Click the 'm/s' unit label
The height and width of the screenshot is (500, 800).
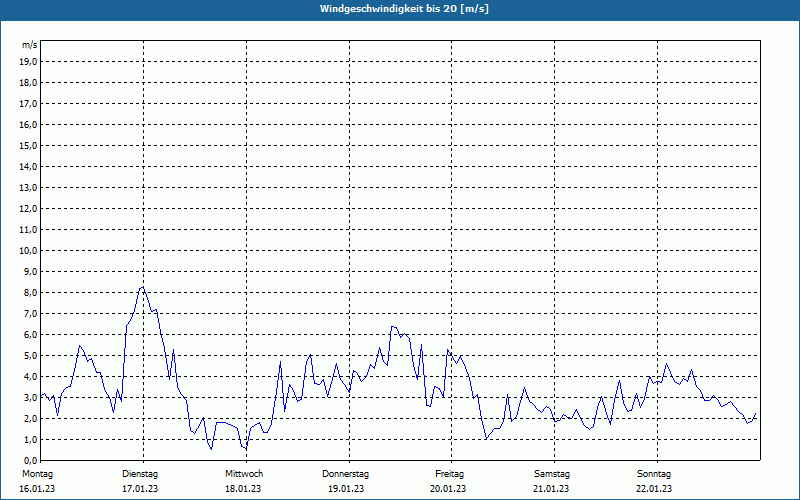(30, 45)
